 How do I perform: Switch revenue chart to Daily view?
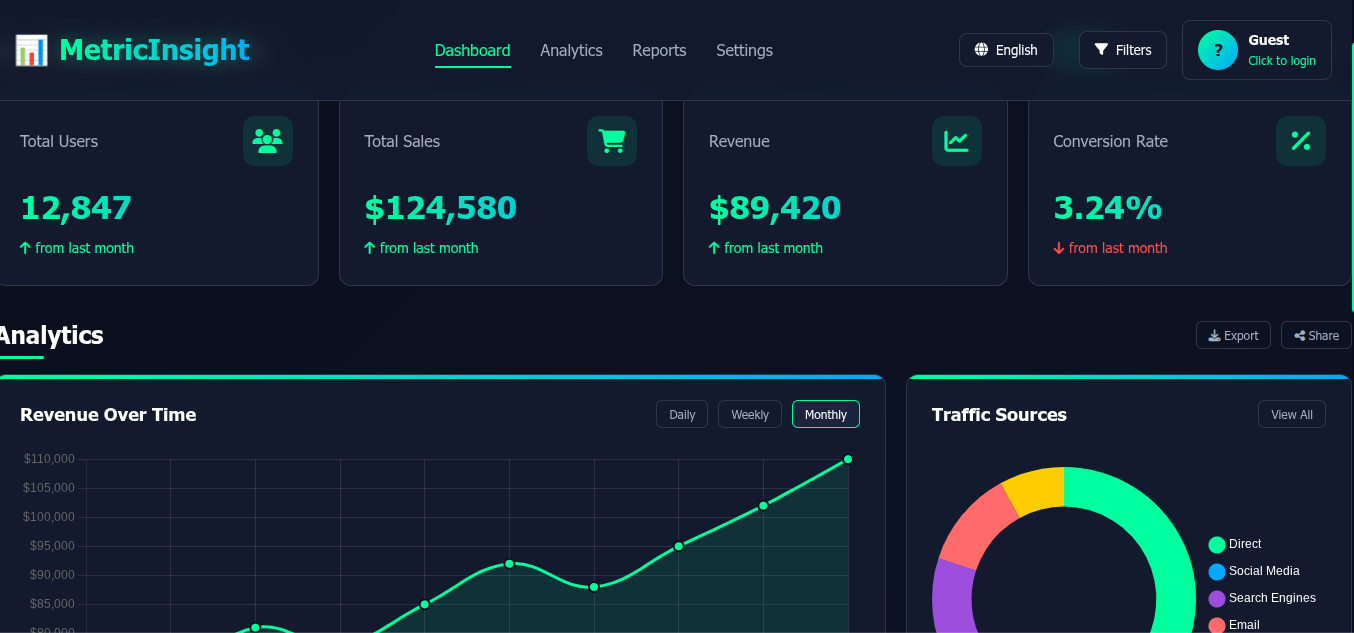pyautogui.click(x=681, y=413)
